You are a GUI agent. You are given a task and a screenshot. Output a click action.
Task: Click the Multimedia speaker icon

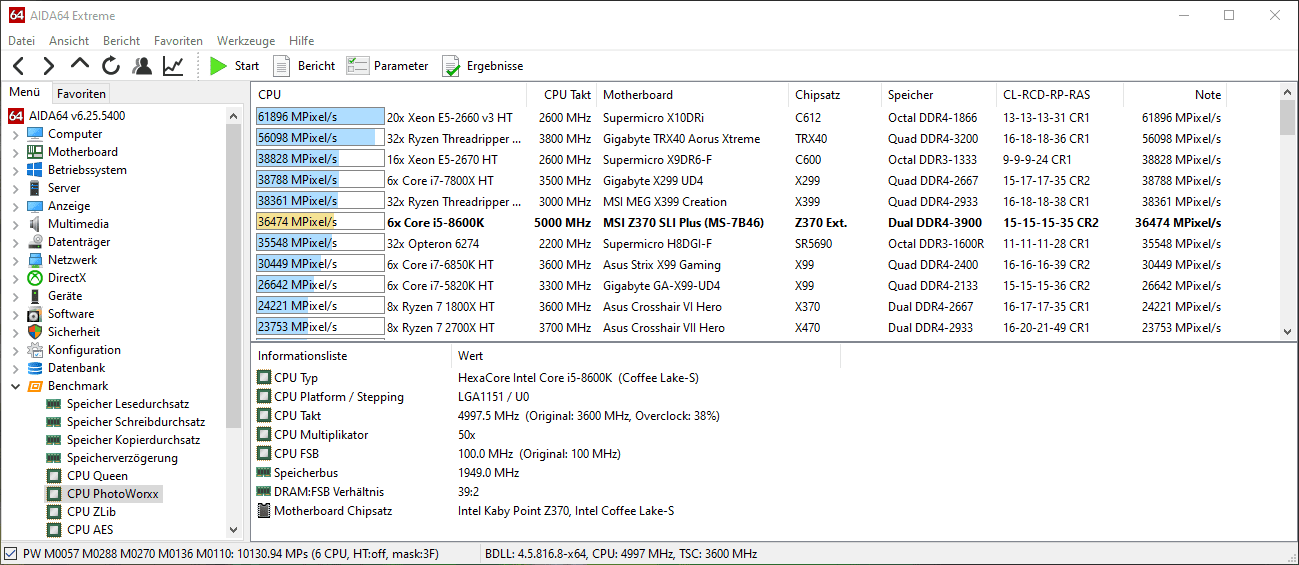[35, 224]
